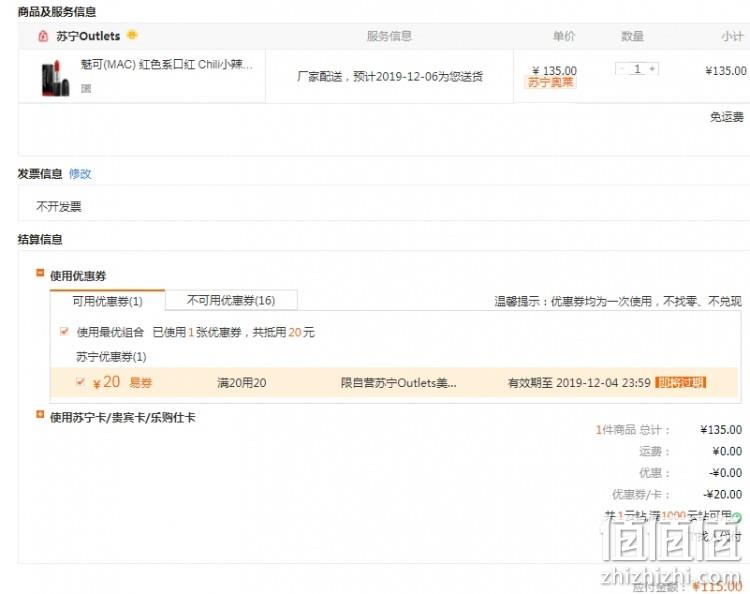Click the 即将过期 badge on the coupon
This screenshot has height=594, width=750.
681,382
